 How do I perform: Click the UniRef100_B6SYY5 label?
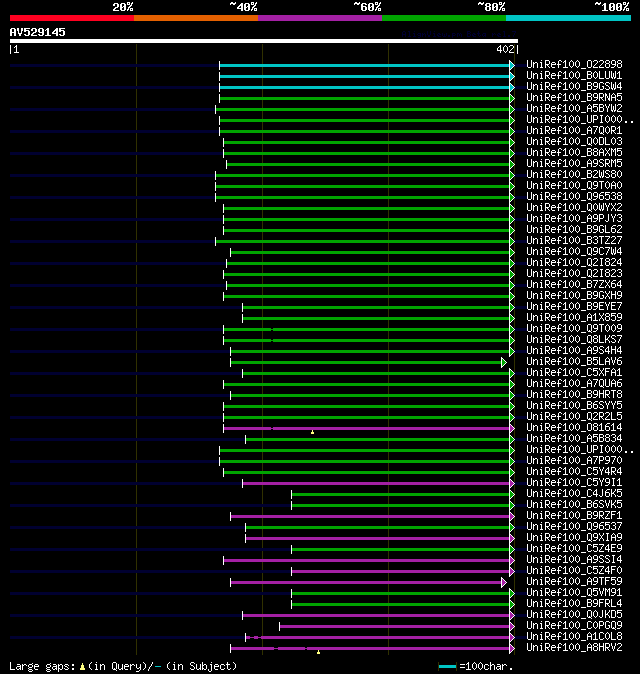tap(574, 406)
